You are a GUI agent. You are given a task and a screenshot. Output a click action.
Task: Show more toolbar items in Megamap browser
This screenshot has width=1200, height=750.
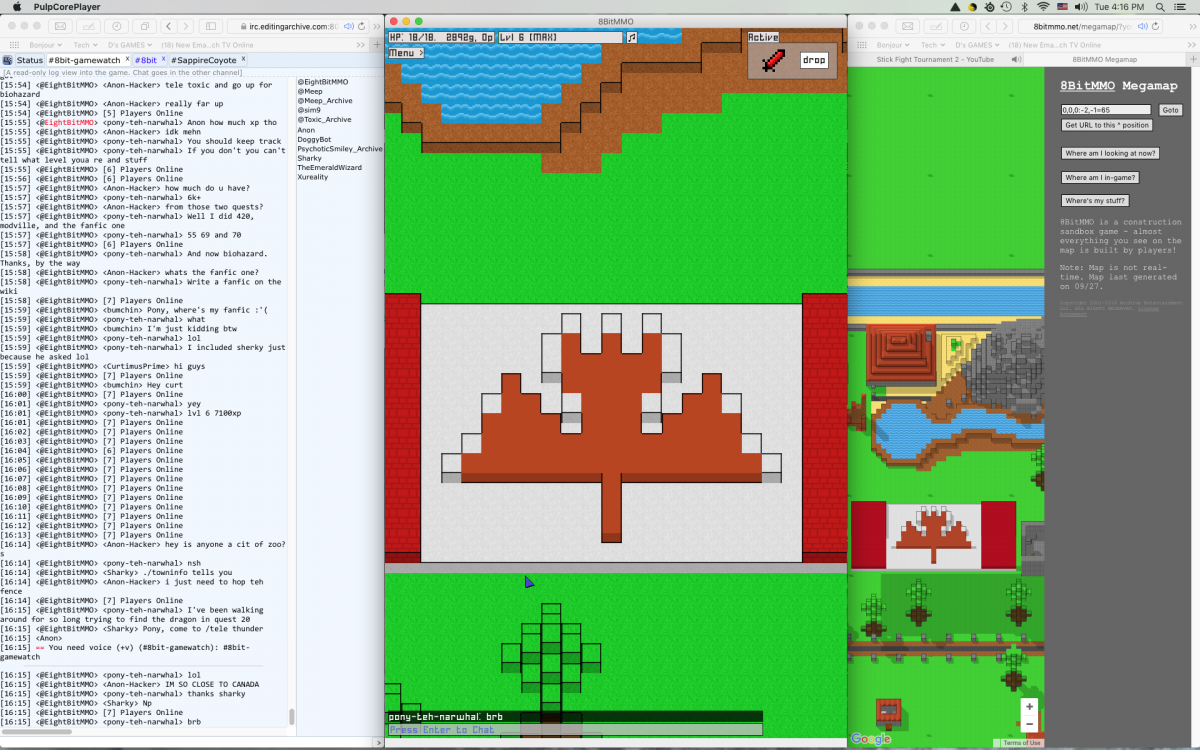[1191, 26]
